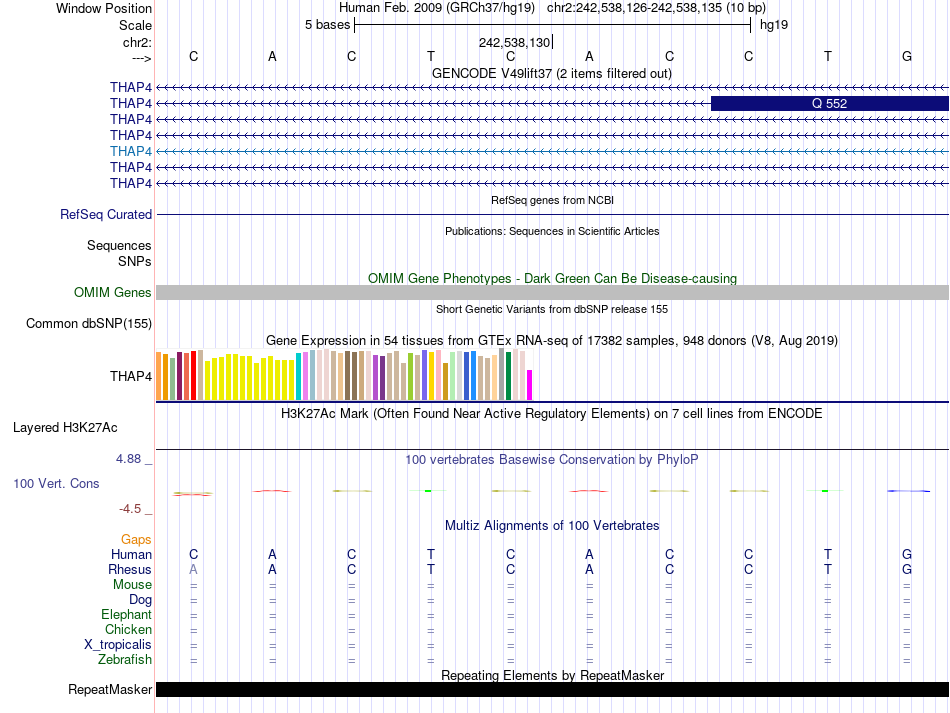
Task: Select THAP4 label beside GTEx expression bars
Action: 131,377
